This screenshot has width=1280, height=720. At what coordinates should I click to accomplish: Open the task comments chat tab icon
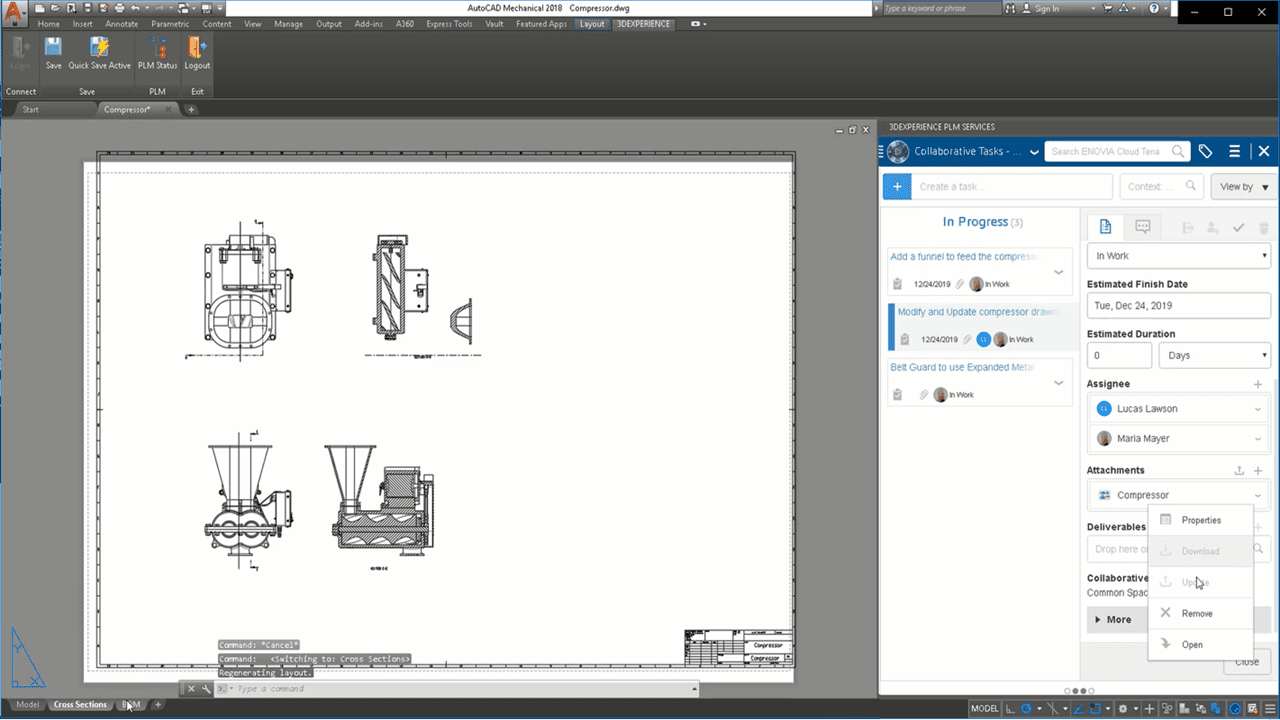coord(1143,227)
